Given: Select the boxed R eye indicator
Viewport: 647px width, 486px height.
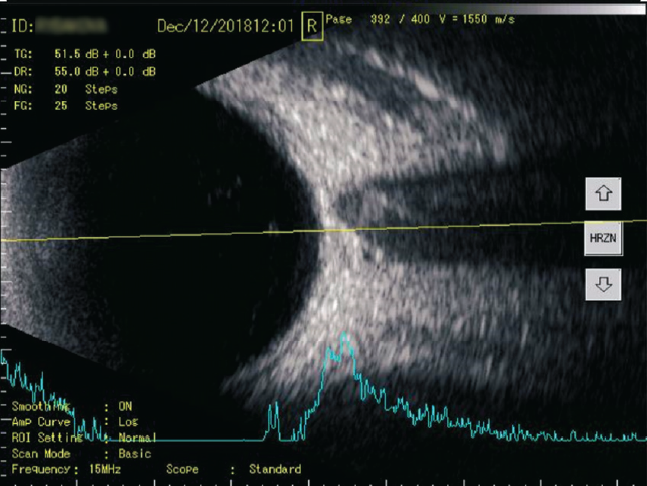Looking at the screenshot, I should pyautogui.click(x=312, y=26).
